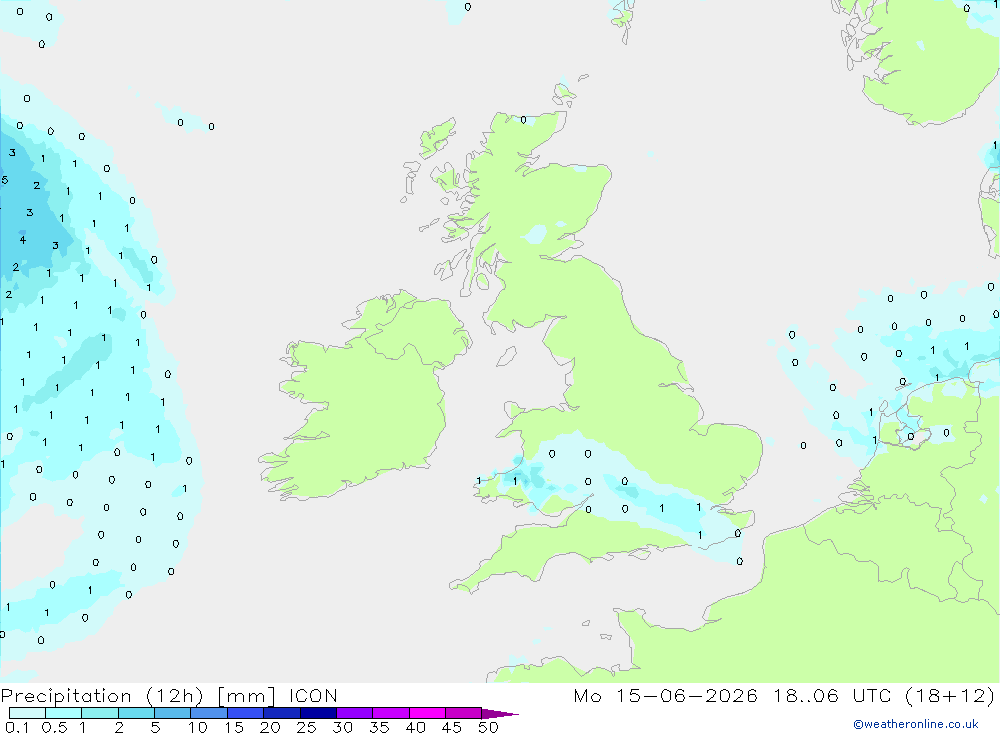Click the 40–45 mm magenta legend swatch
The width and height of the screenshot is (1000, 733).
click(x=427, y=713)
